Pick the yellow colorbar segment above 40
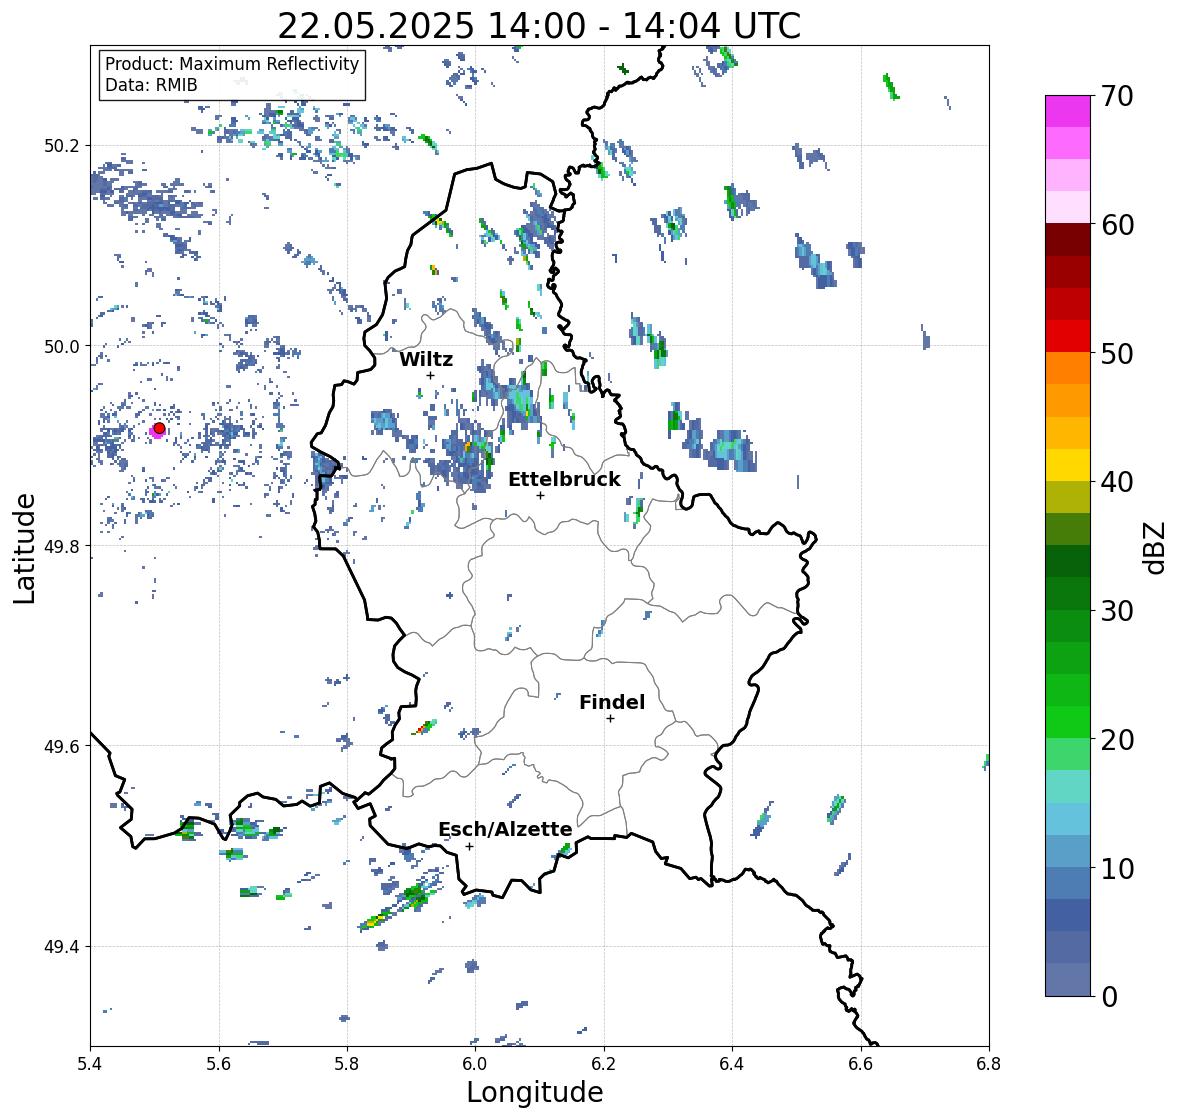 tap(1068, 465)
